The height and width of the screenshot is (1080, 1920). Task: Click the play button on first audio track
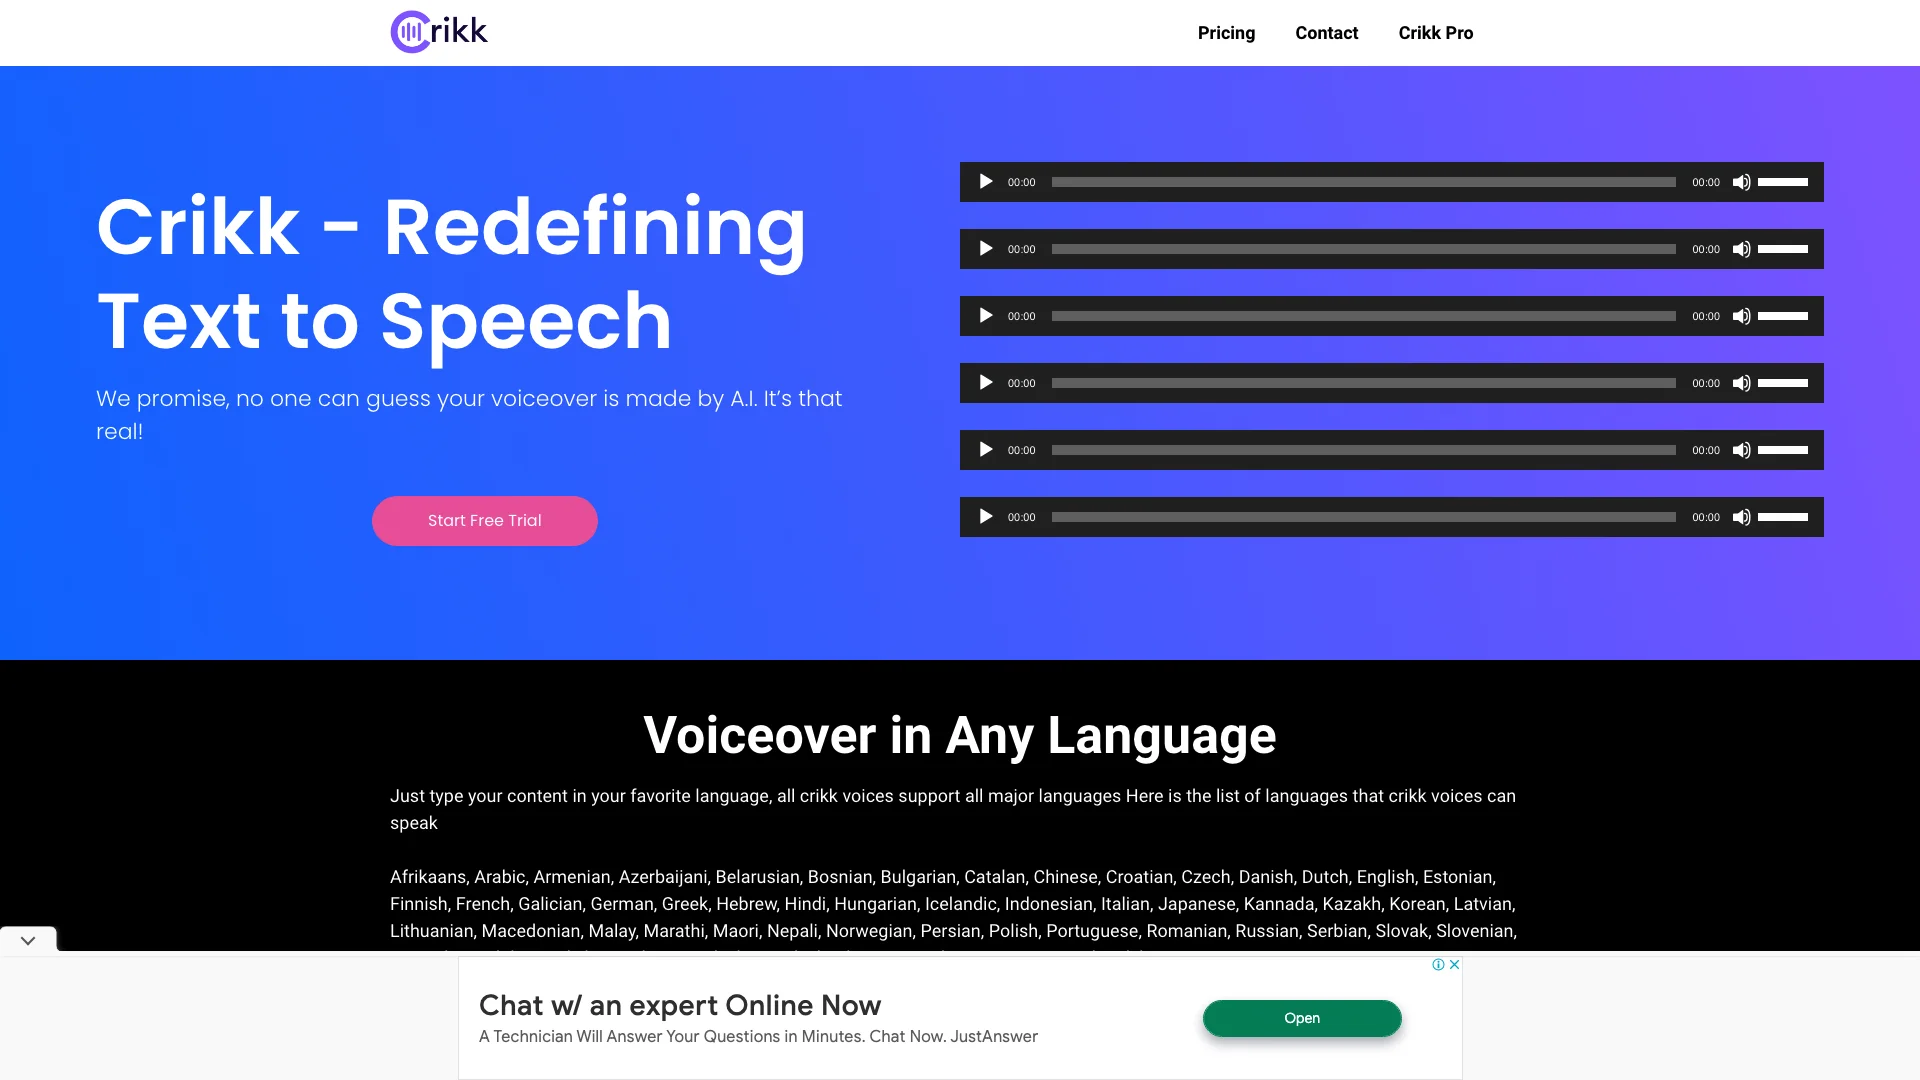pyautogui.click(x=985, y=182)
